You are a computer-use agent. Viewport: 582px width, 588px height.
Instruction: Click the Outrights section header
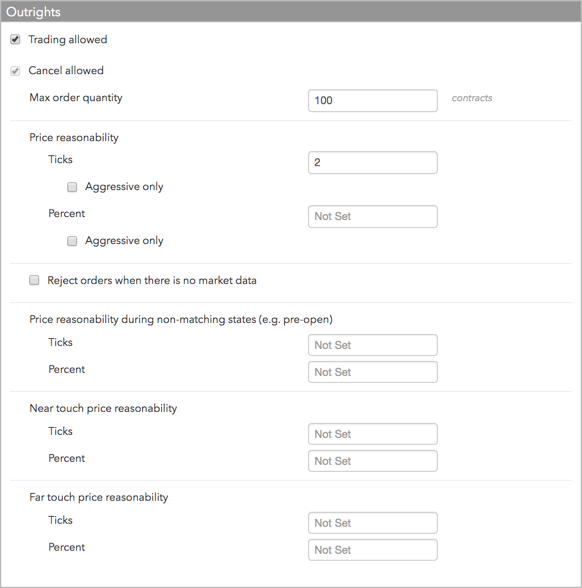click(x=291, y=12)
